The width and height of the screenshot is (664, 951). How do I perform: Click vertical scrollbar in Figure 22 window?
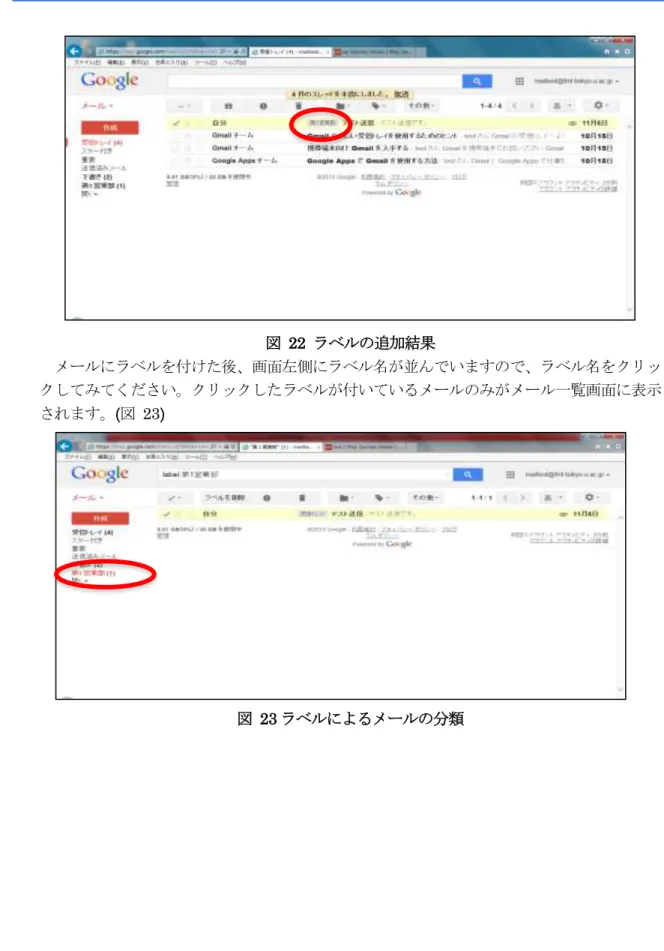coord(629,218)
